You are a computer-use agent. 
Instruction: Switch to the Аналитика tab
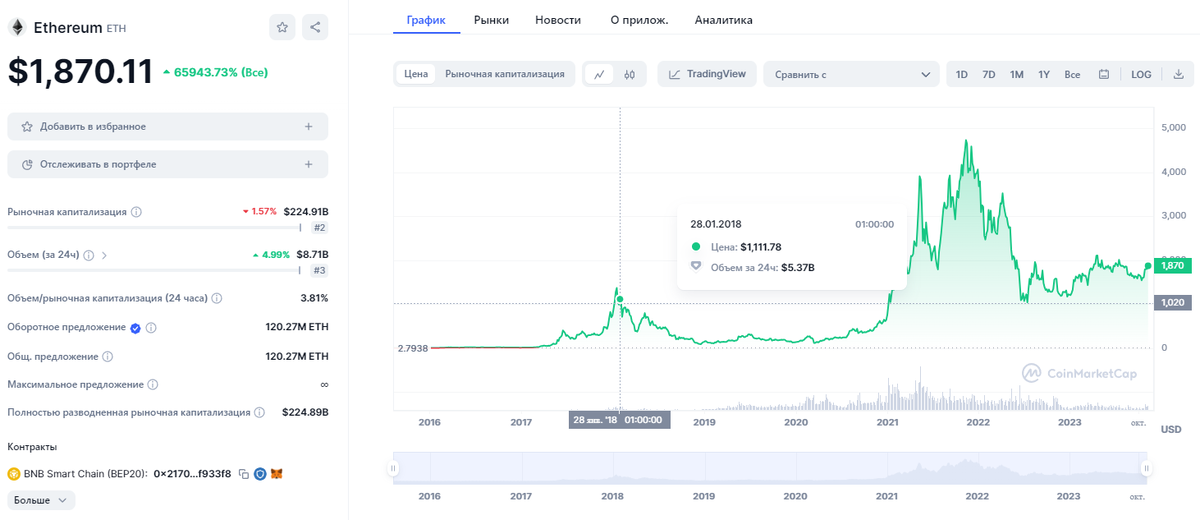point(723,20)
